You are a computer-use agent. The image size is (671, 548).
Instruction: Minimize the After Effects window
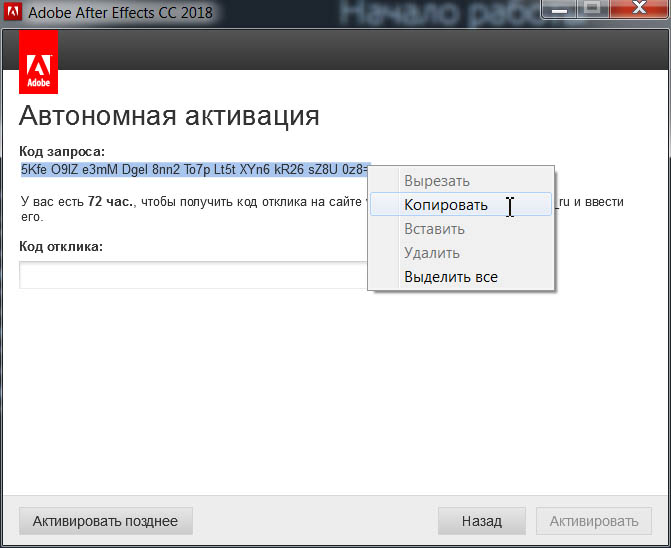point(560,8)
